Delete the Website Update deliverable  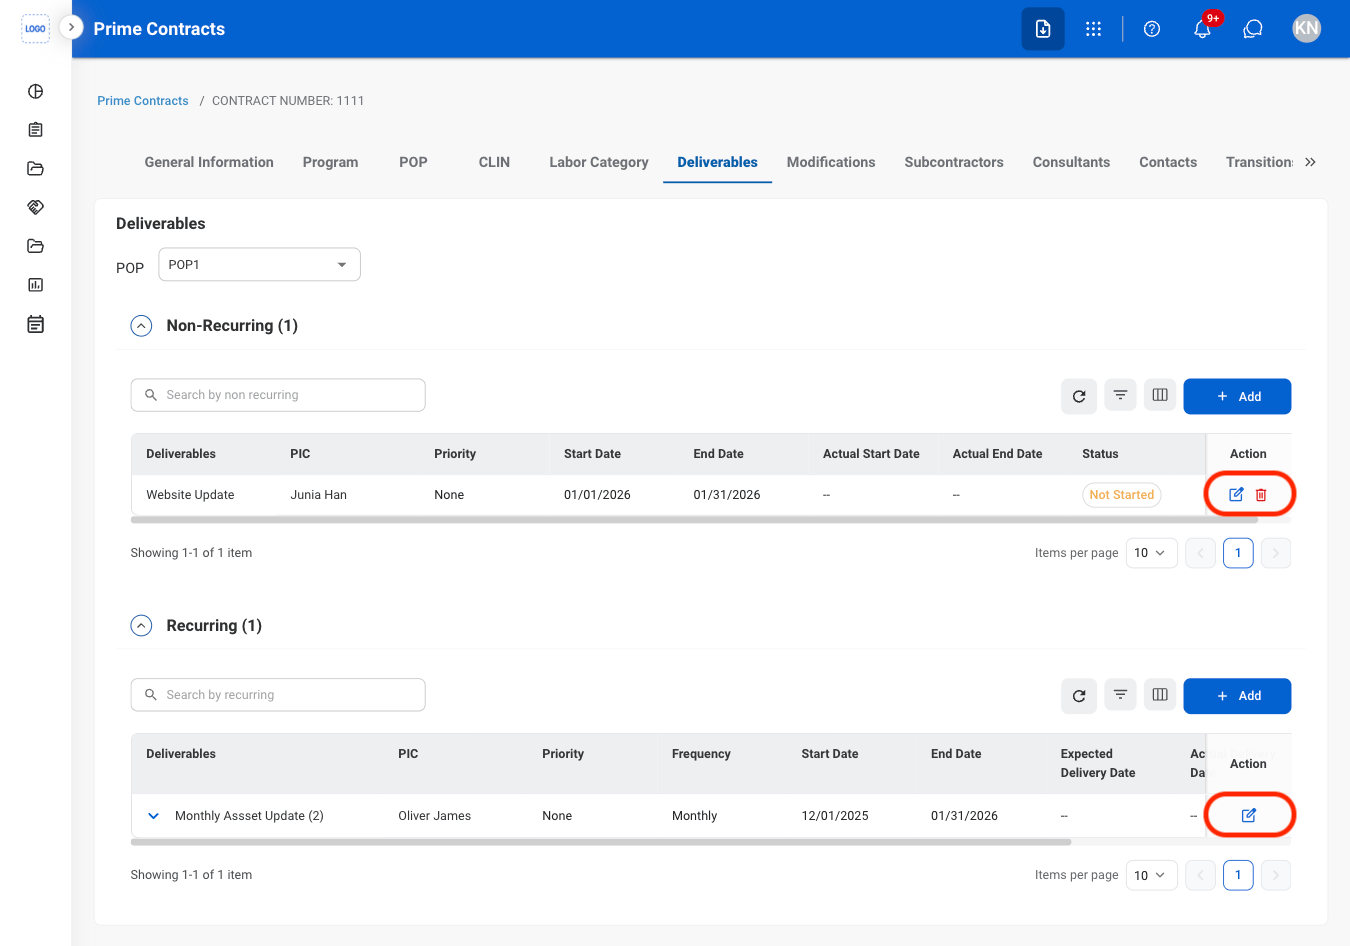pos(1261,495)
